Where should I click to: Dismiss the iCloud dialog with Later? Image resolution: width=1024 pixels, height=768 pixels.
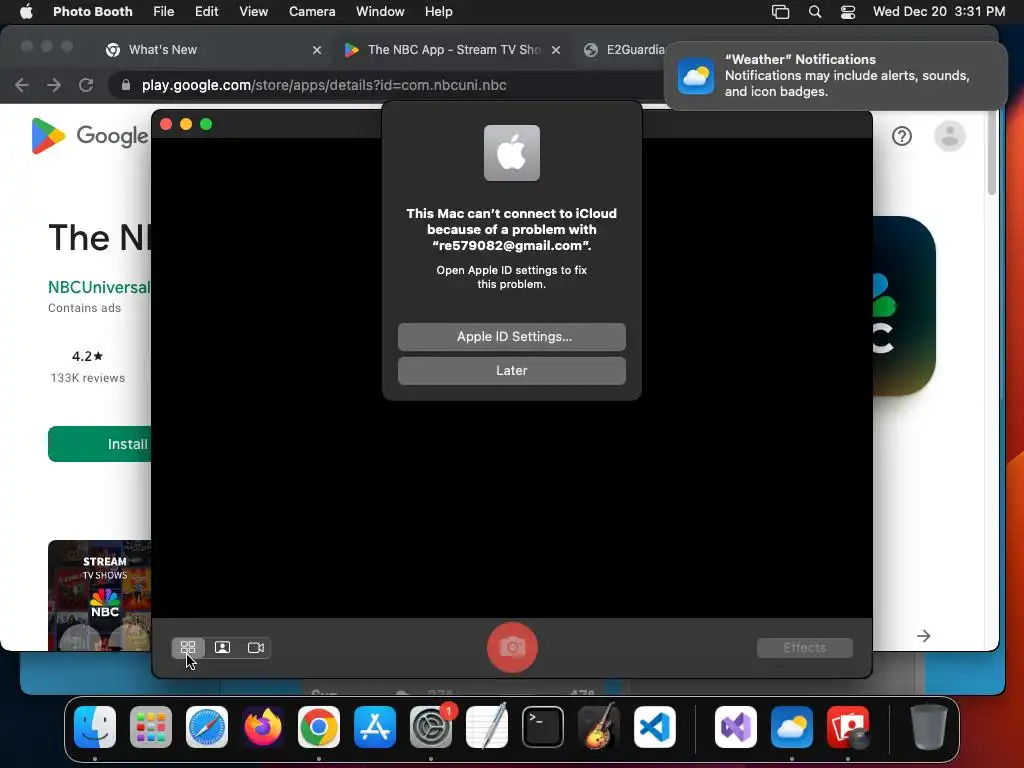point(512,370)
